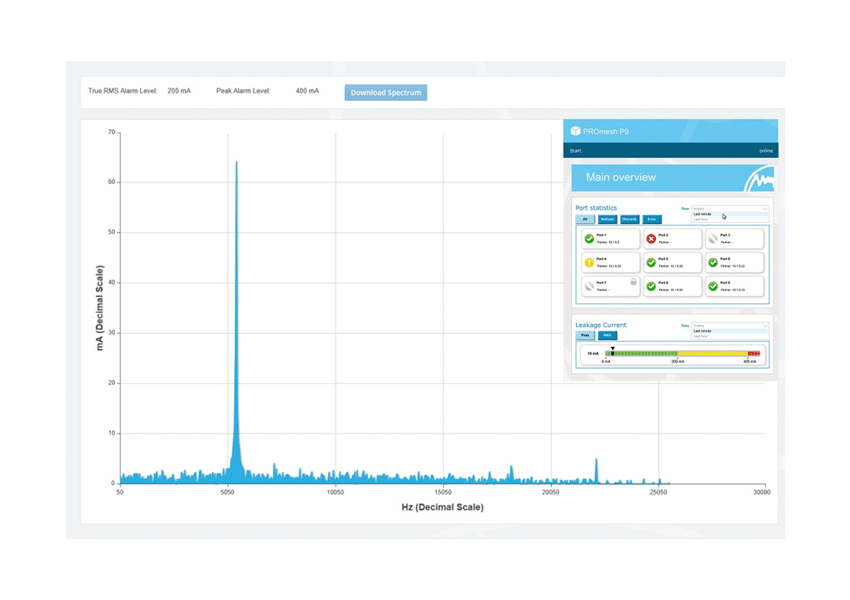Viewport: 850px width, 600px height.
Task: Click the PROmesh P9 cube logo icon
Action: pos(575,131)
